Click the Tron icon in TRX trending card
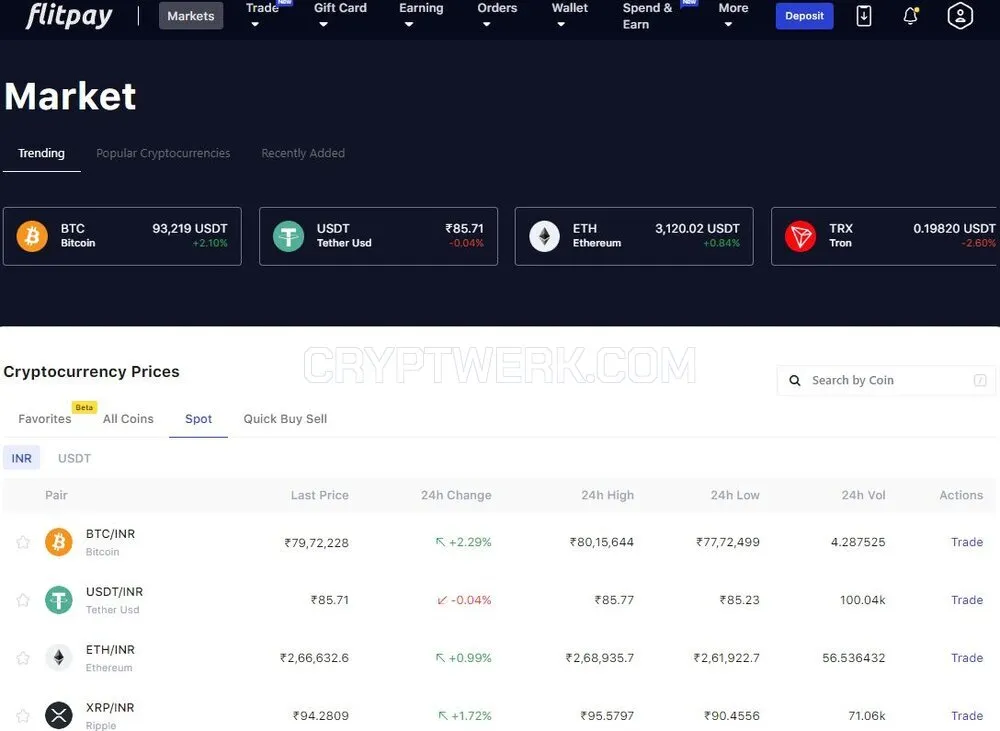Screen dimensions: 1000x731 [800, 236]
